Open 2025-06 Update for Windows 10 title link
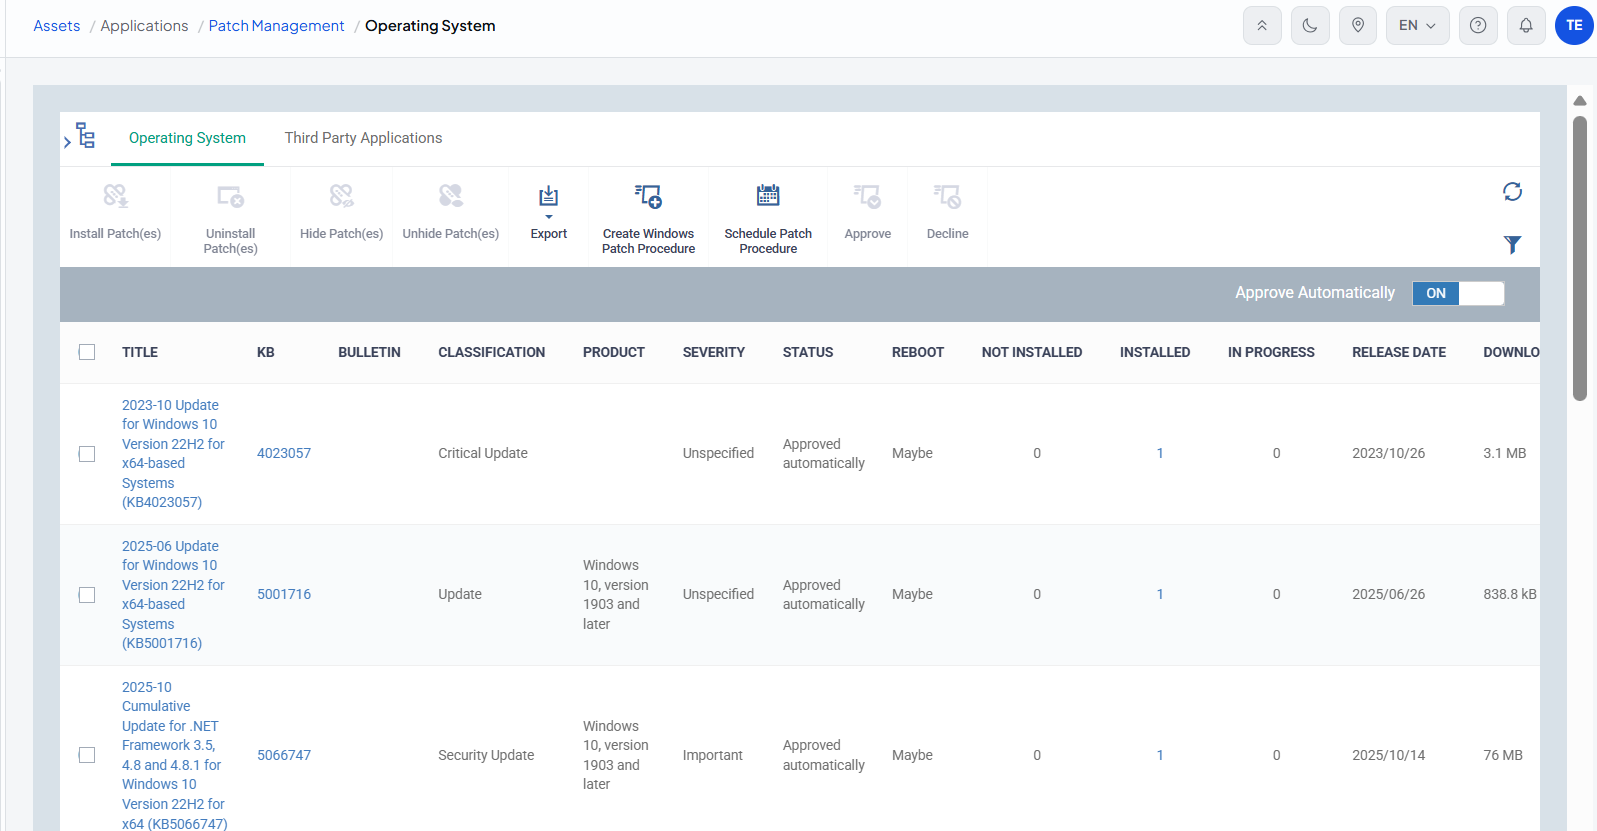 pyautogui.click(x=173, y=594)
